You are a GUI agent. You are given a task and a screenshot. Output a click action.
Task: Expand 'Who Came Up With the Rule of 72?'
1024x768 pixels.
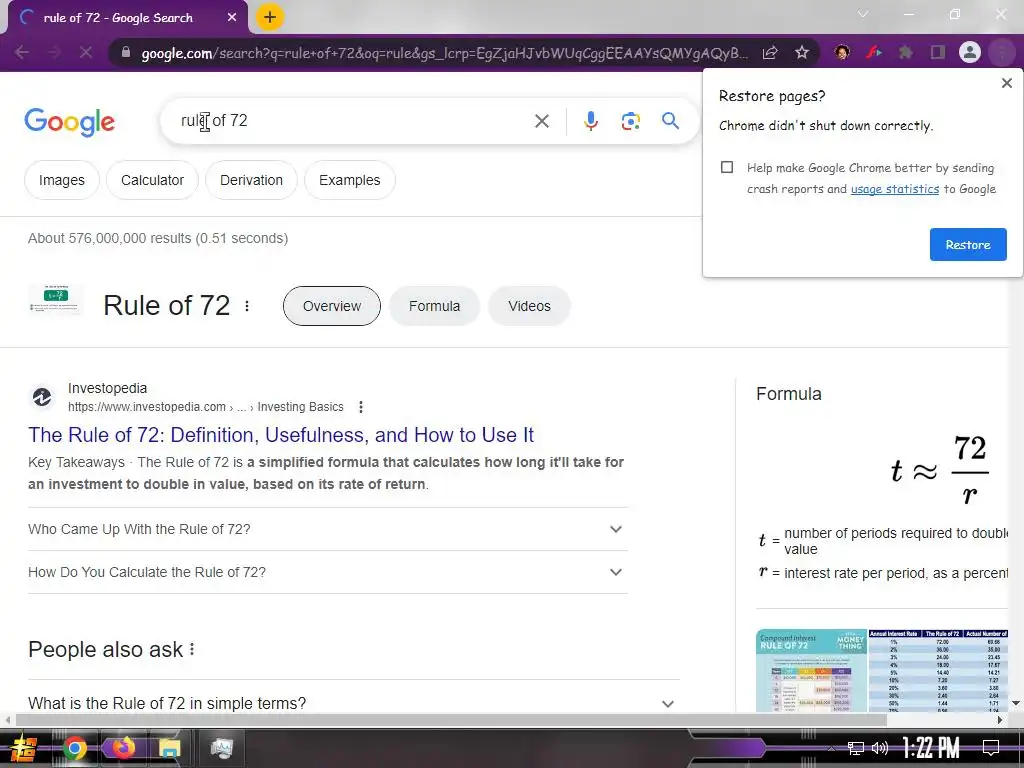pyautogui.click(x=328, y=529)
